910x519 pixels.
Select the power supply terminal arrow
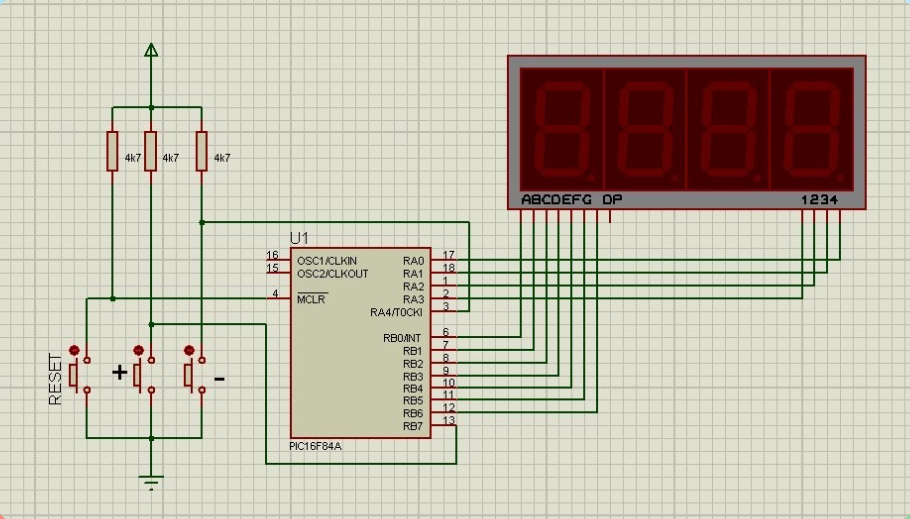(151, 50)
